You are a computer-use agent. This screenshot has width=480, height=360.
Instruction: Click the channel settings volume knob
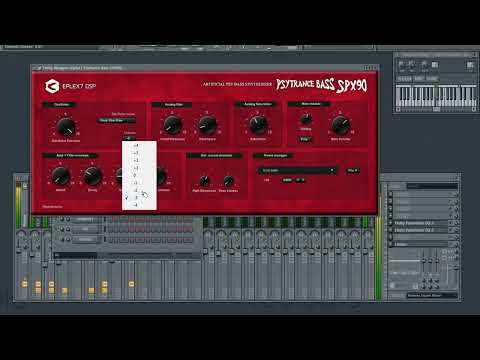tap(412, 65)
